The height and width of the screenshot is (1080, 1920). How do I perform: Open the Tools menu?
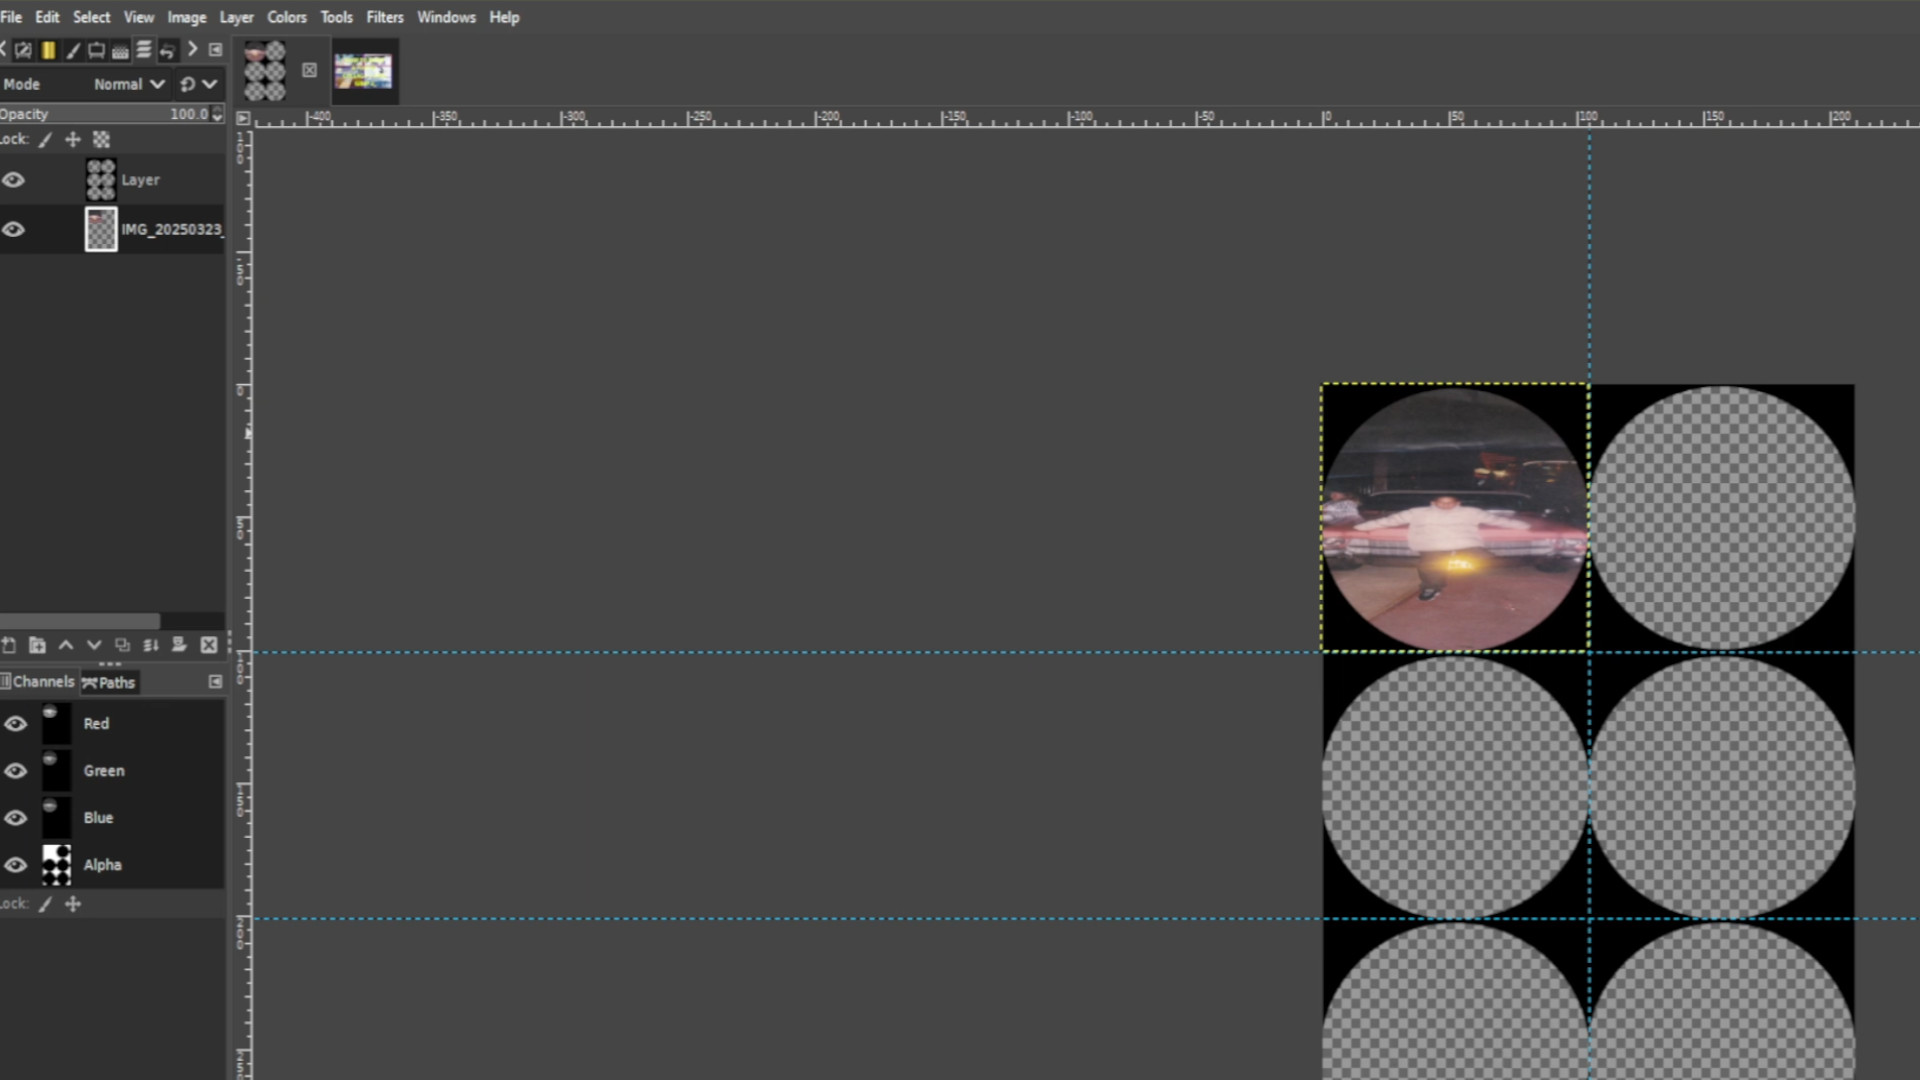click(x=336, y=17)
